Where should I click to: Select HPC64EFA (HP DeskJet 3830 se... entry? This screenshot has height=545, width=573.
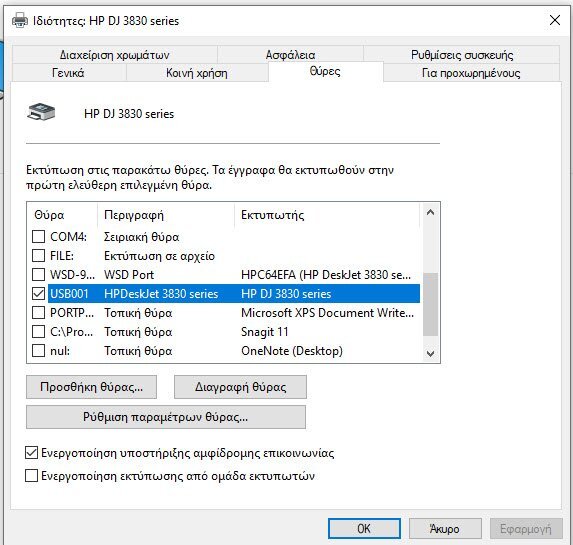(326, 275)
